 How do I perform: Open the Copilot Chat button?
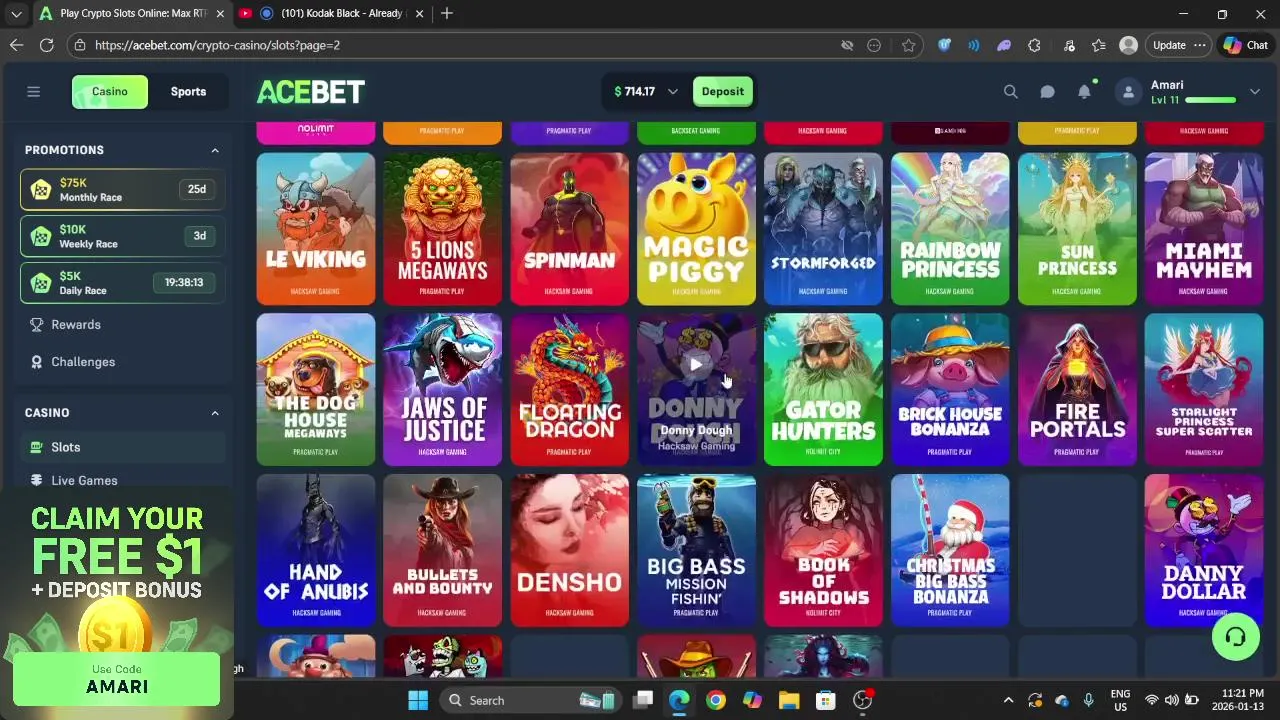[1246, 45]
